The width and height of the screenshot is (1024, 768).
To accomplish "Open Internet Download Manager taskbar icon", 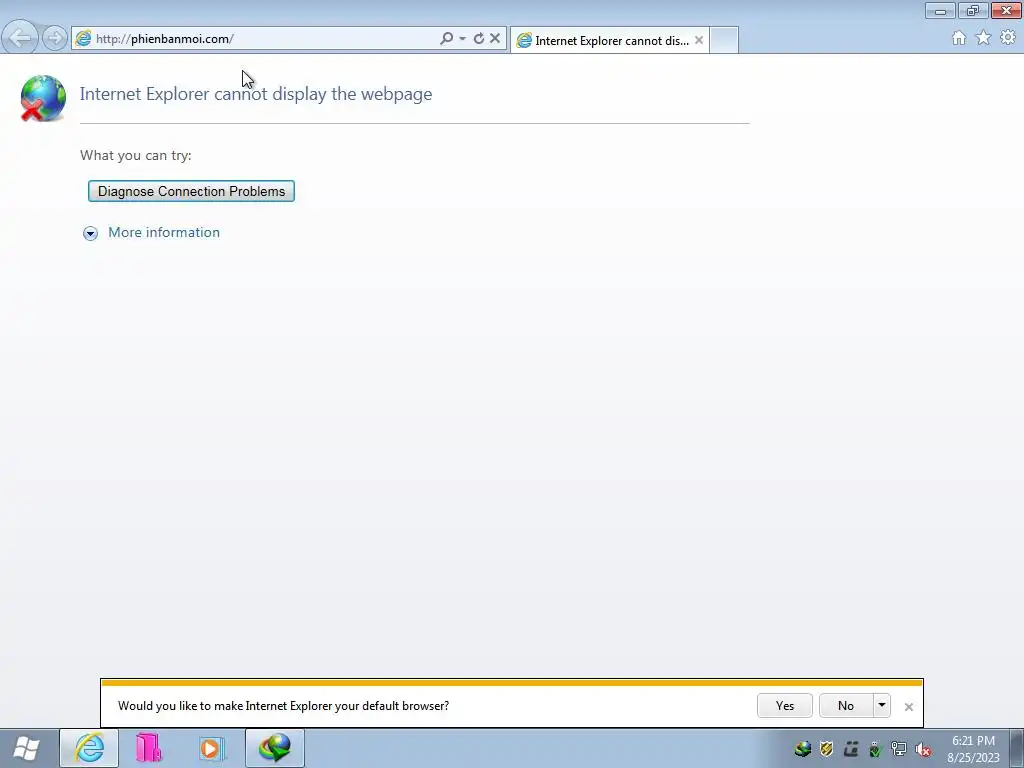I will point(275,748).
